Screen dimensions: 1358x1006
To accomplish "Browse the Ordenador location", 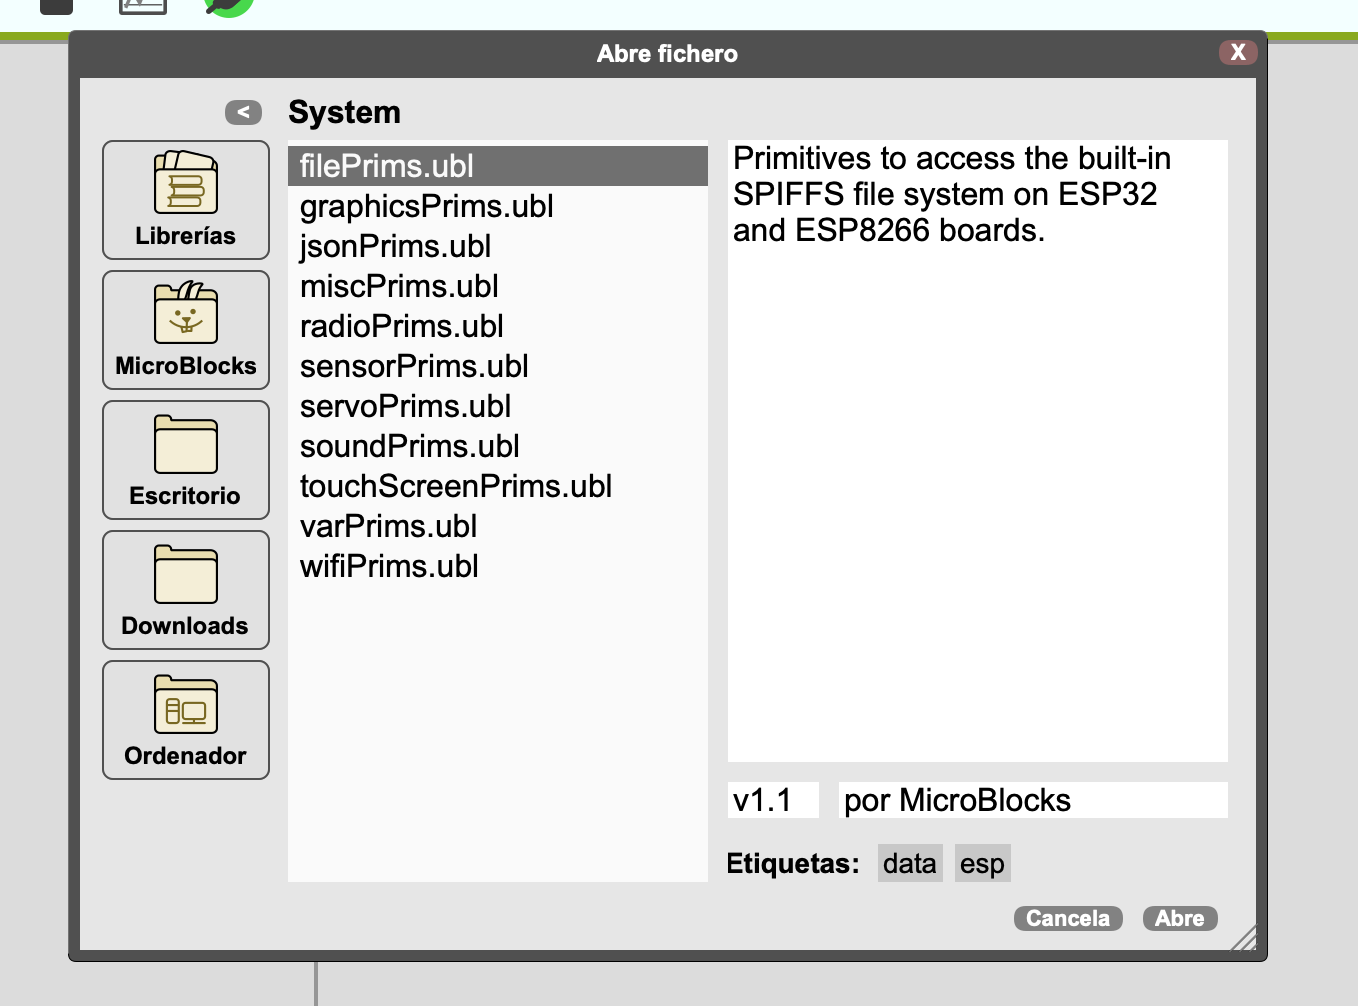I will 186,720.
